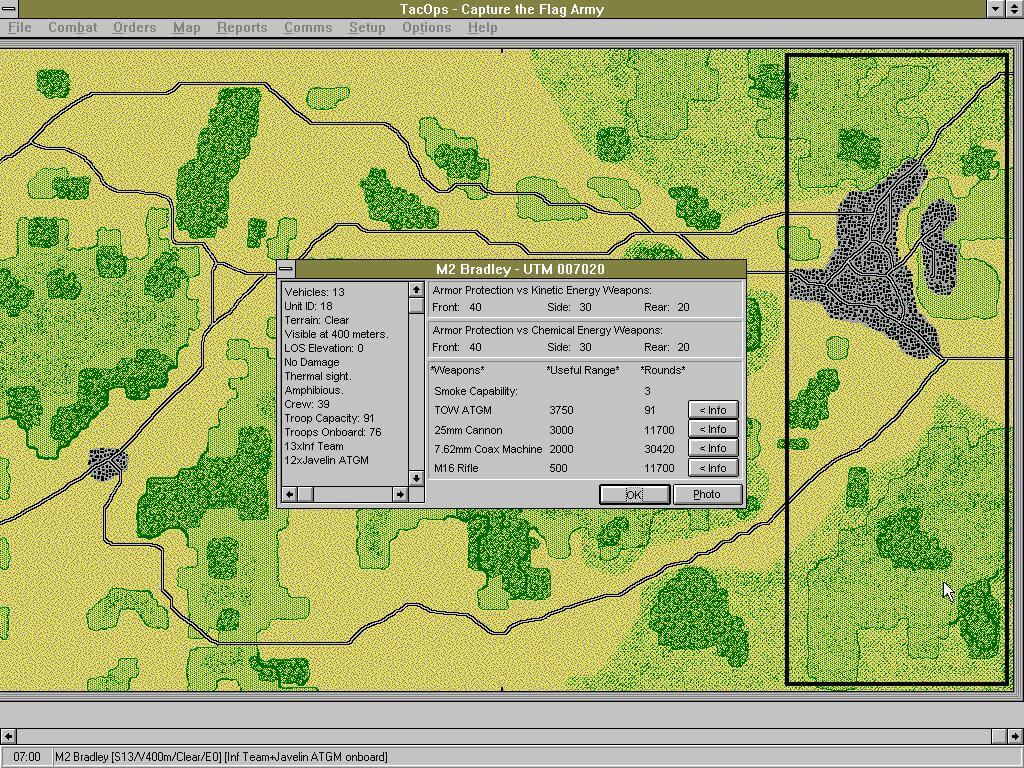Open the Comms menu
The height and width of the screenshot is (768, 1024).
pyautogui.click(x=308, y=27)
